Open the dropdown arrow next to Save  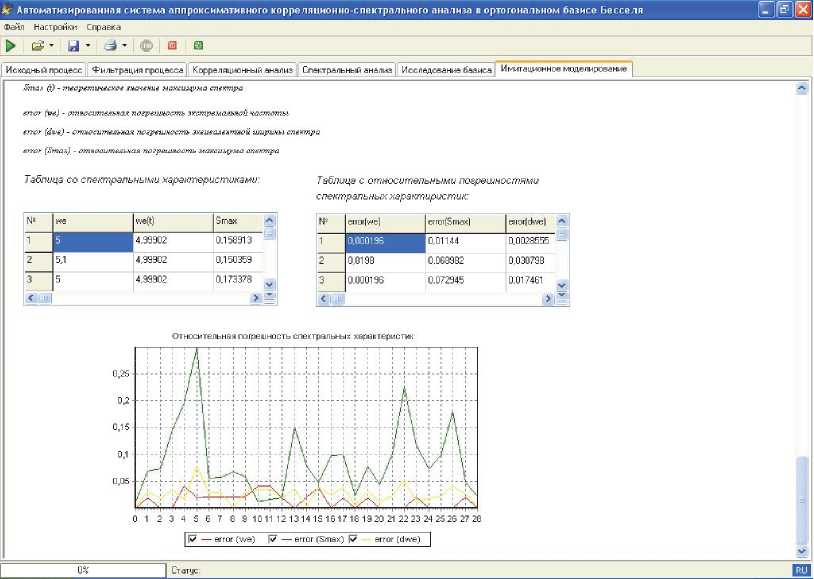coord(87,46)
